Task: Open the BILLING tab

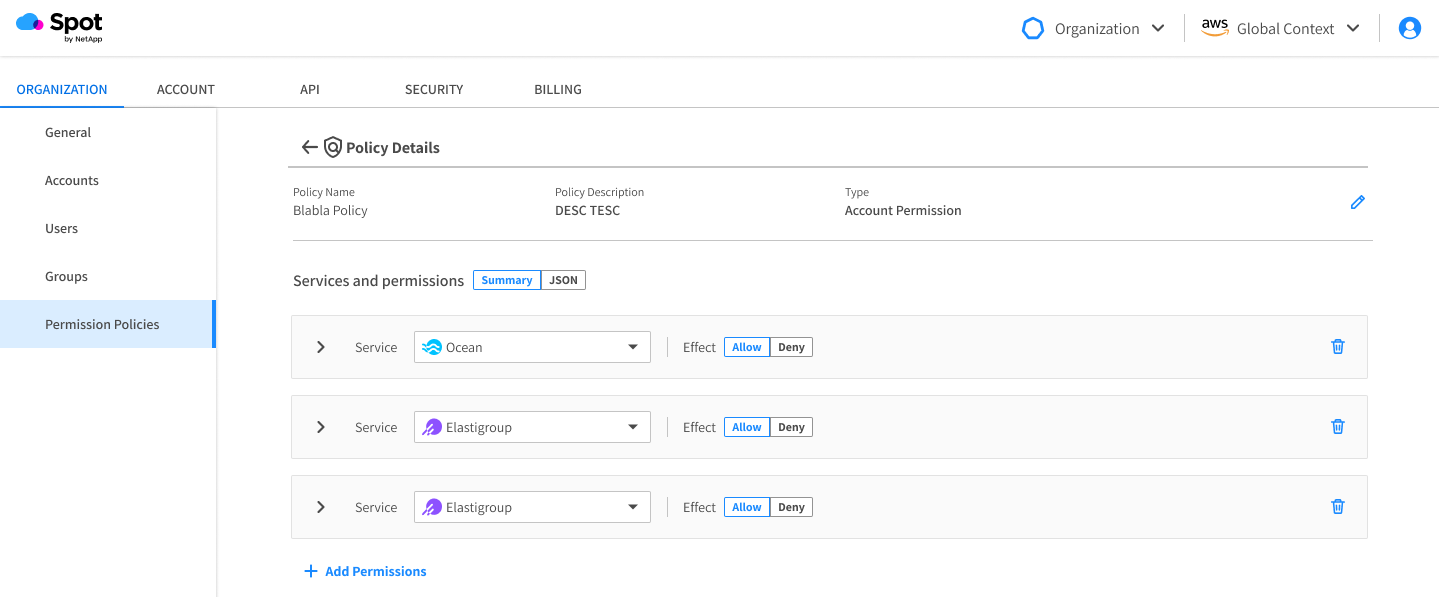Action: [x=558, y=89]
